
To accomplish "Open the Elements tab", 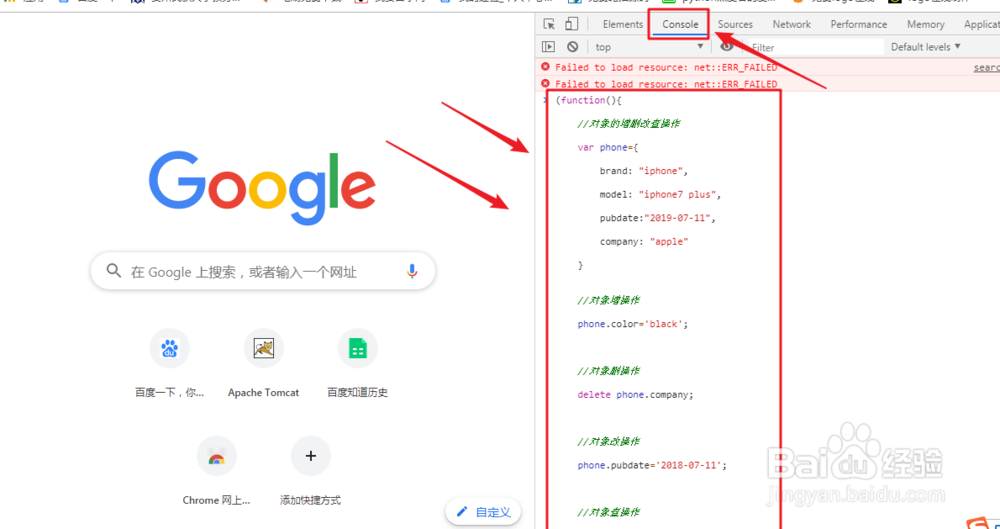I will pyautogui.click(x=622, y=24).
